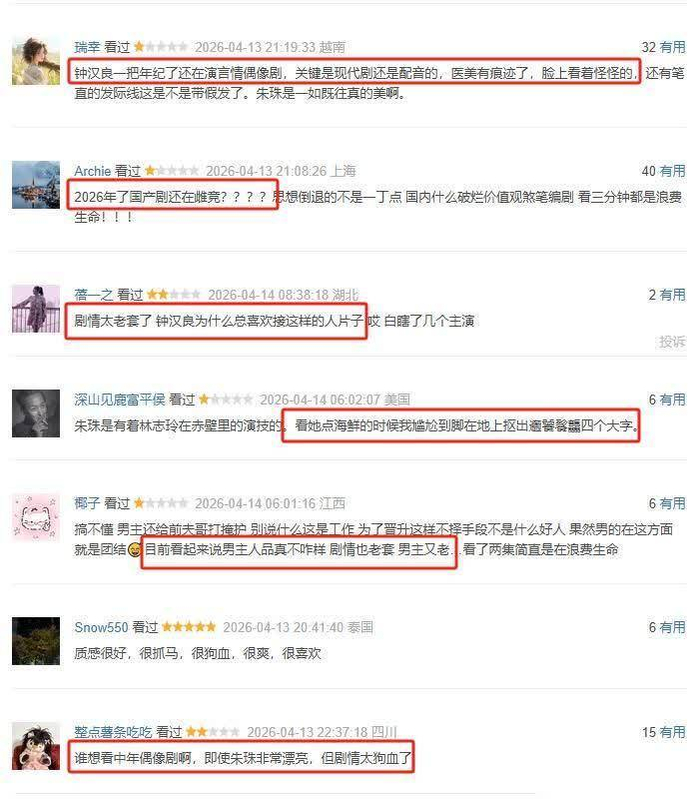
Task: Open 深山见鹿富平侯 username link
Action: point(119,399)
